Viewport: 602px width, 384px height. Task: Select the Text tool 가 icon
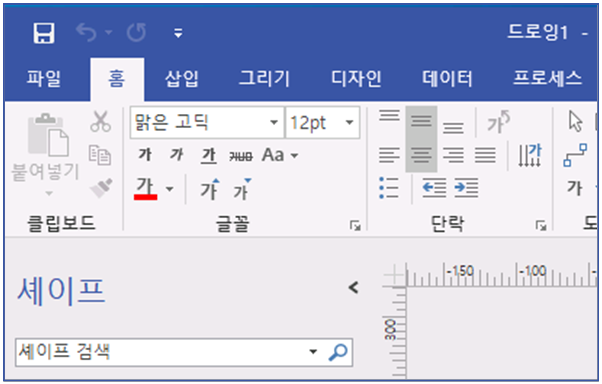click(x=575, y=188)
